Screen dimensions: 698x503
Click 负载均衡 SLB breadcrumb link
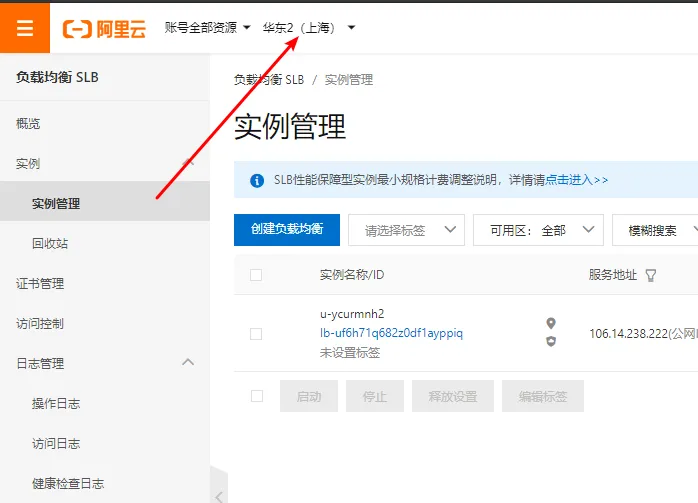tap(269, 80)
